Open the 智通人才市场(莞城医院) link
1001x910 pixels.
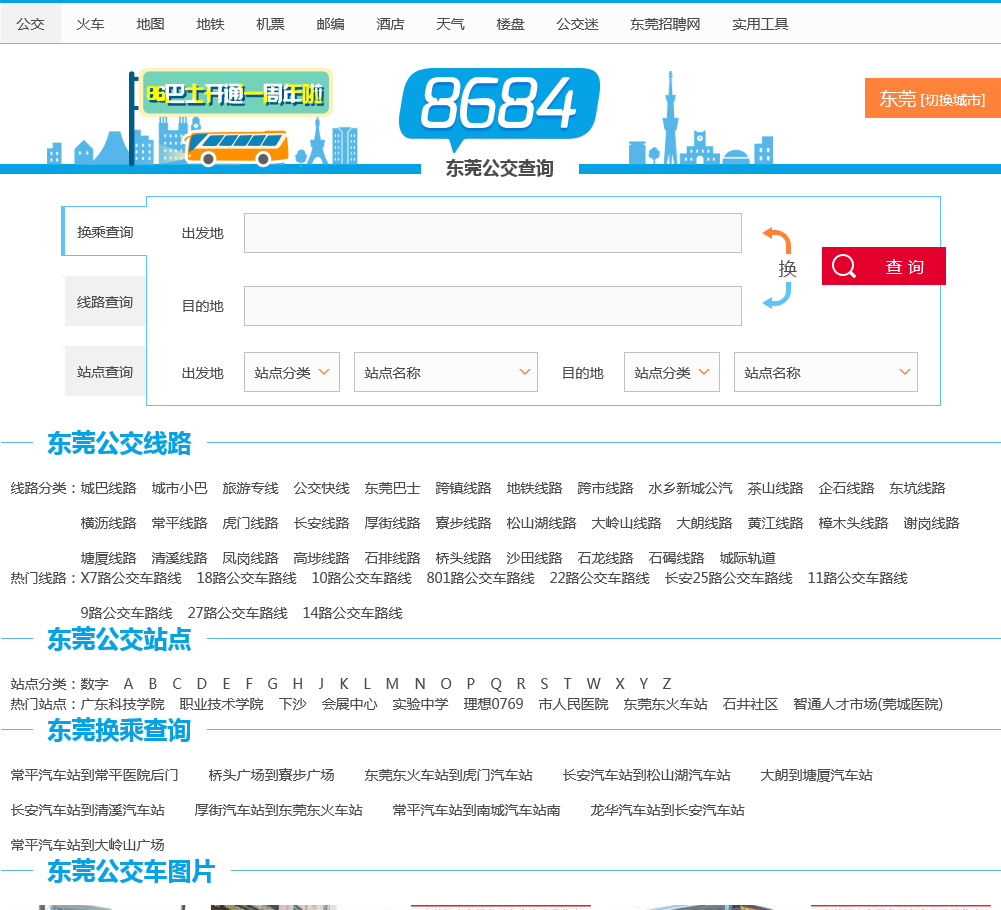pos(868,704)
